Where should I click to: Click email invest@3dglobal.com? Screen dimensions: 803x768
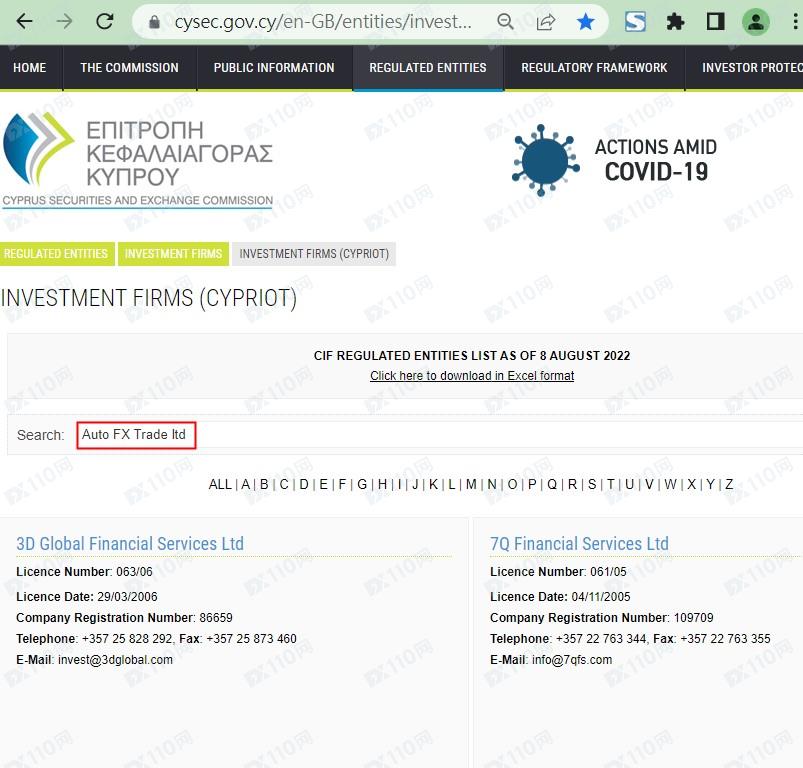[x=115, y=660]
